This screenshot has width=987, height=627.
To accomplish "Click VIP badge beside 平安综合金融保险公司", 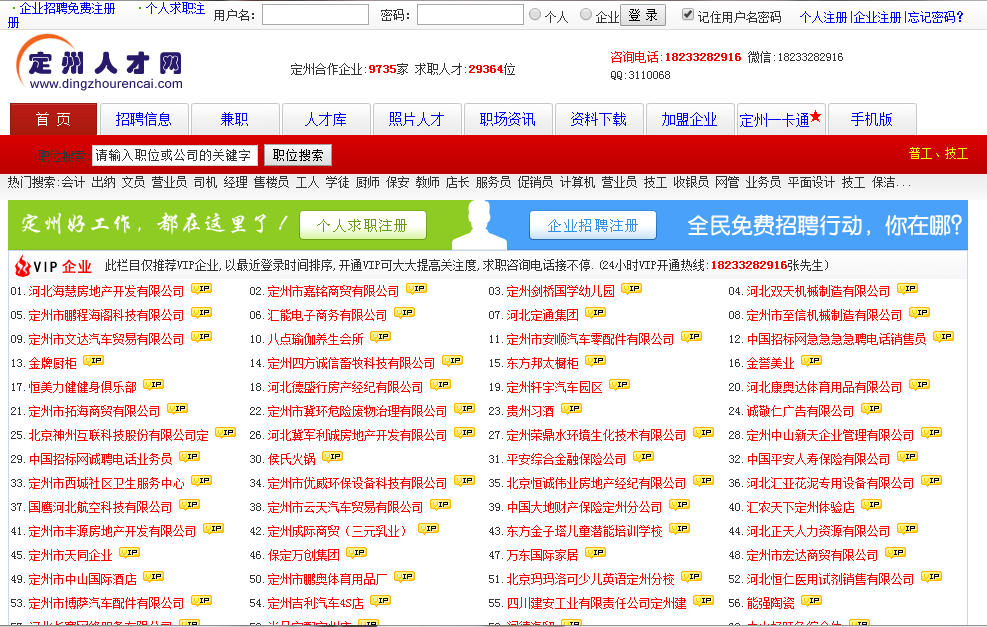I will click(x=644, y=457).
